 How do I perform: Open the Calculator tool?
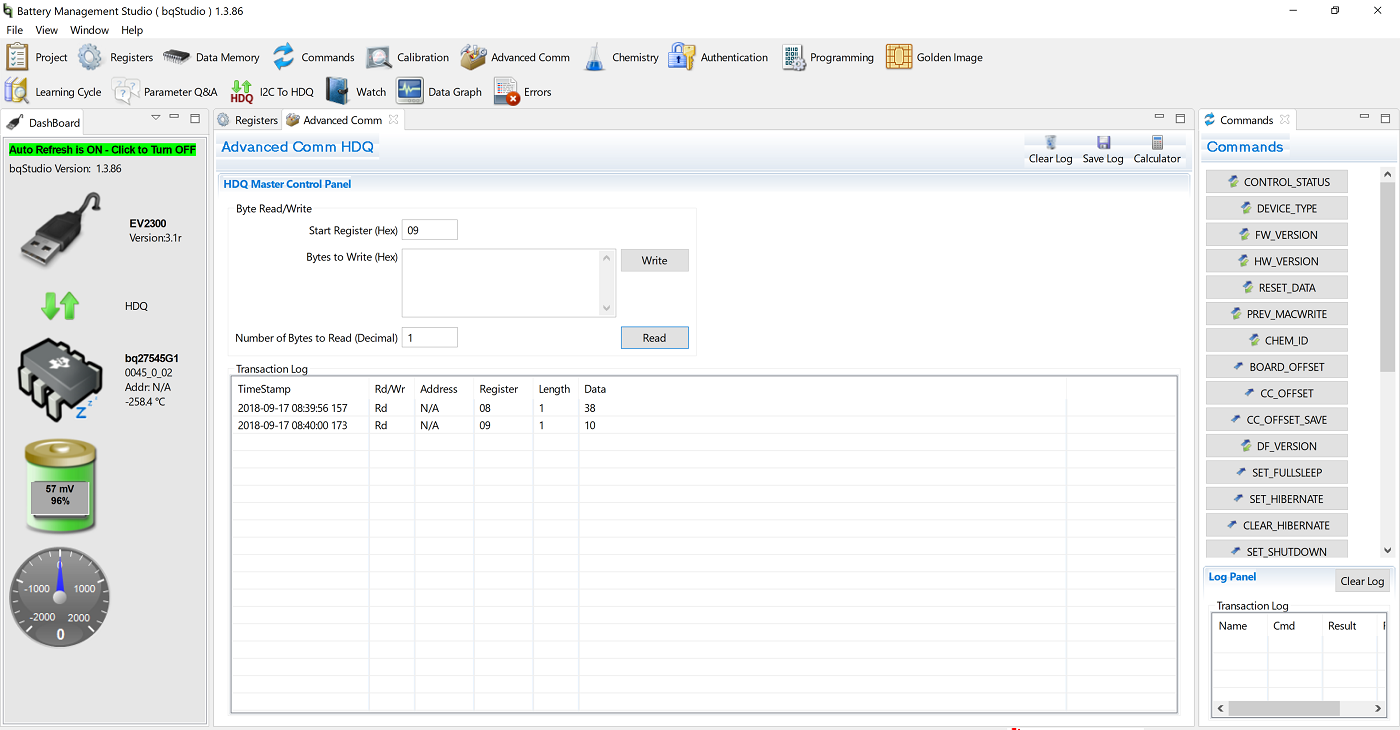pyautogui.click(x=1157, y=150)
